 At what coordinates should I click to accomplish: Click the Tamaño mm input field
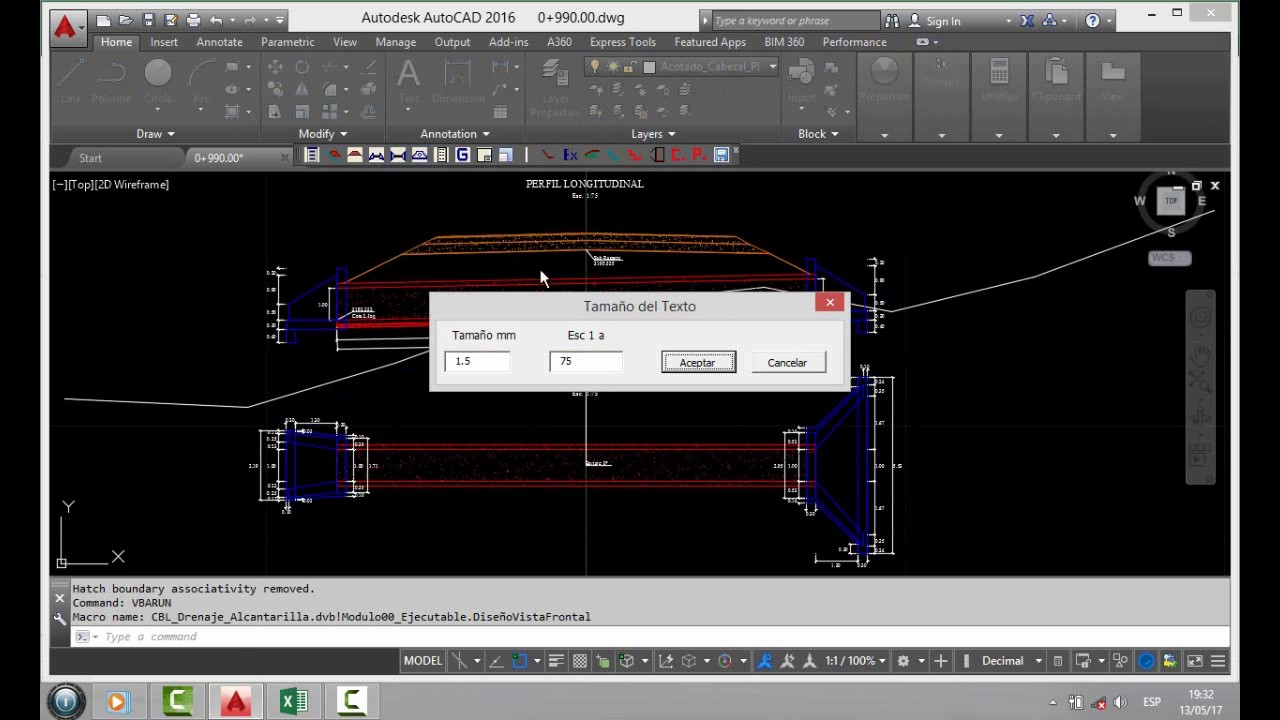point(477,361)
